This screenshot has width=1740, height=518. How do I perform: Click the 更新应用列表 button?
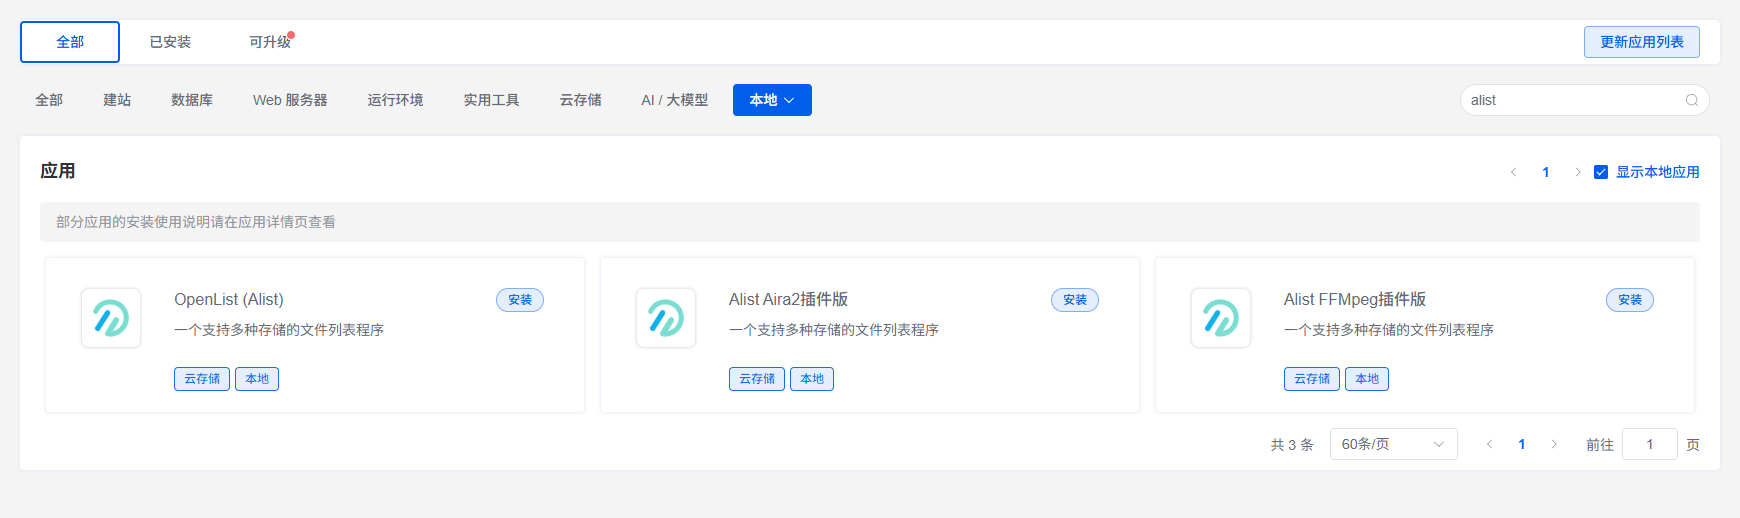tap(1642, 42)
